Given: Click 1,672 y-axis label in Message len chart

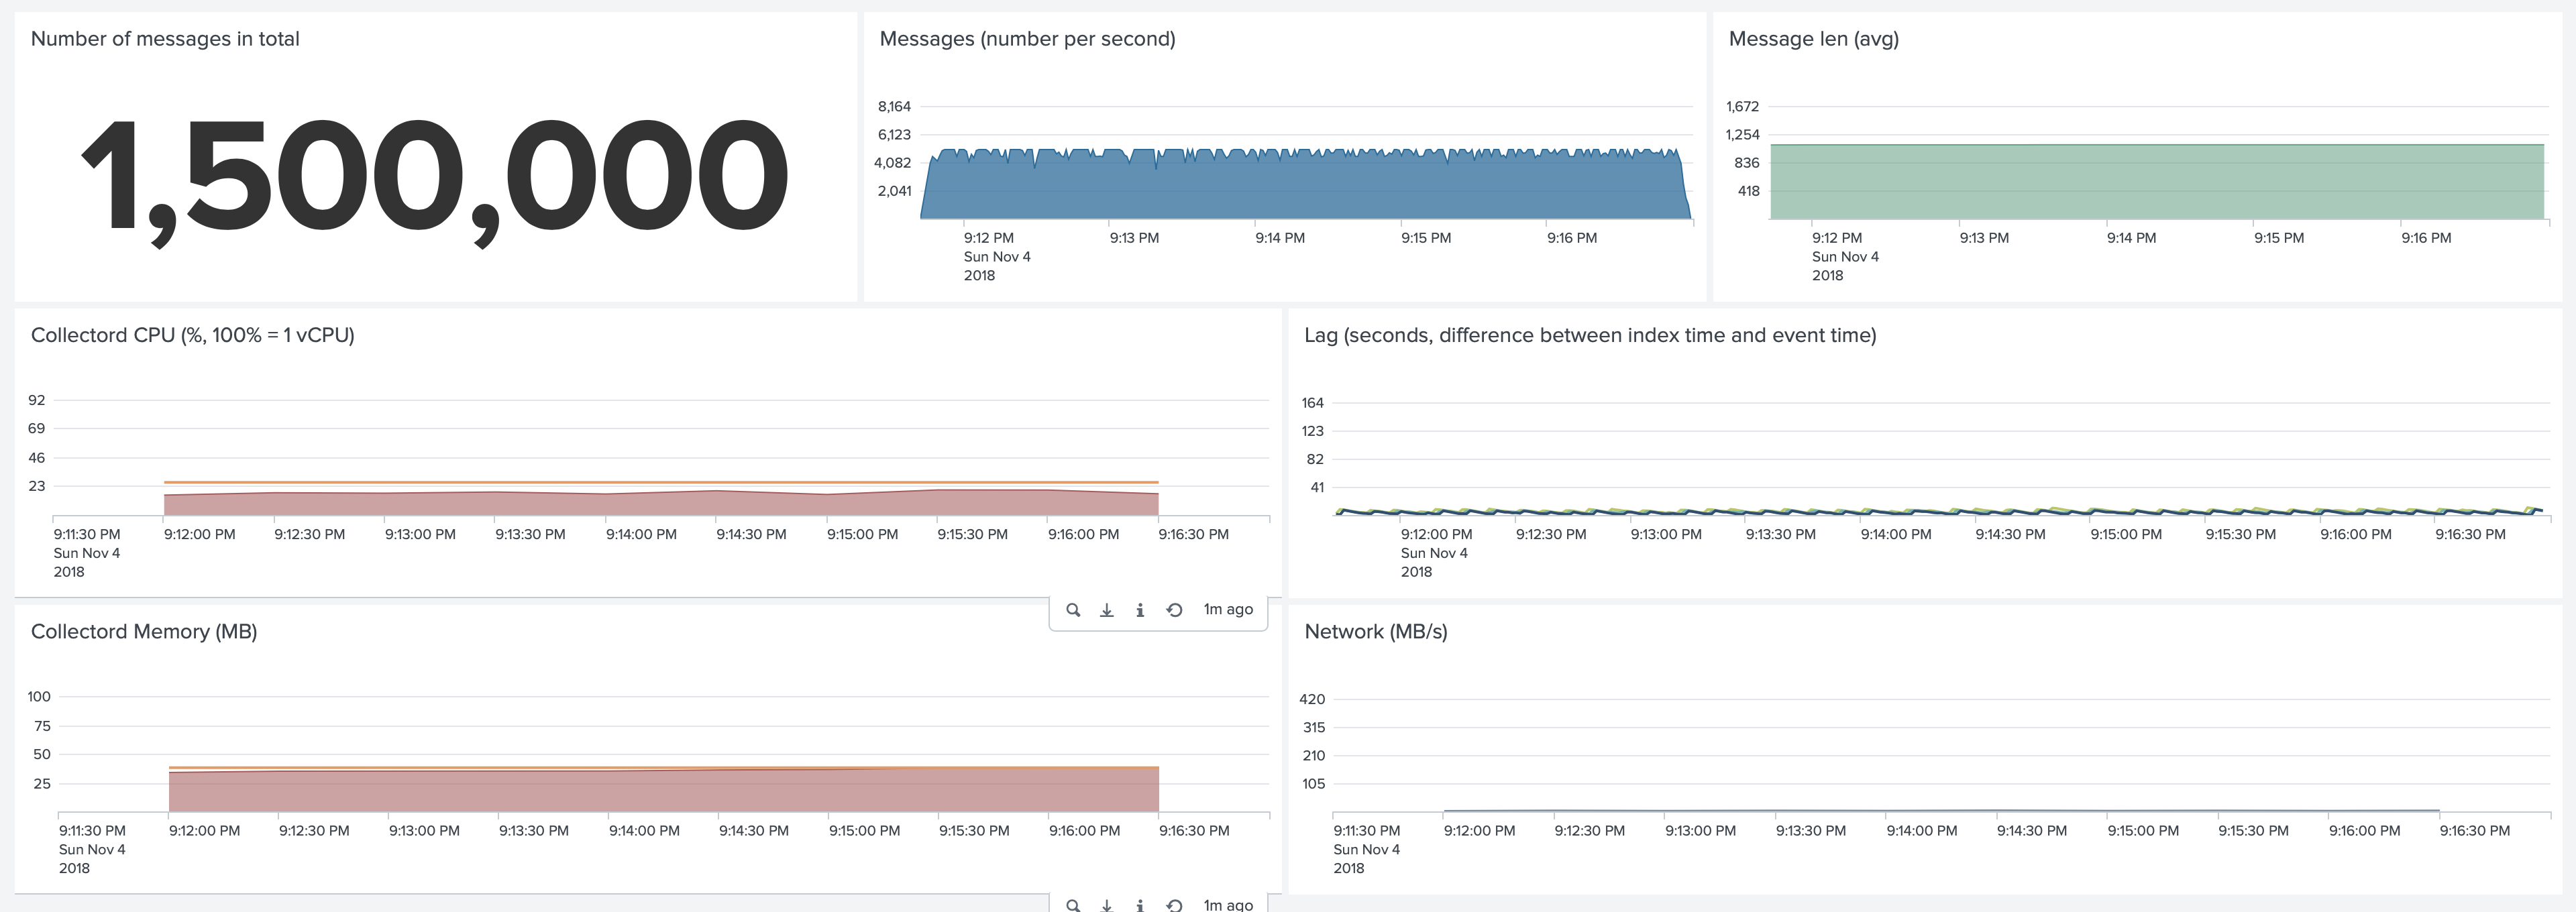Looking at the screenshot, I should pyautogui.click(x=1742, y=106).
